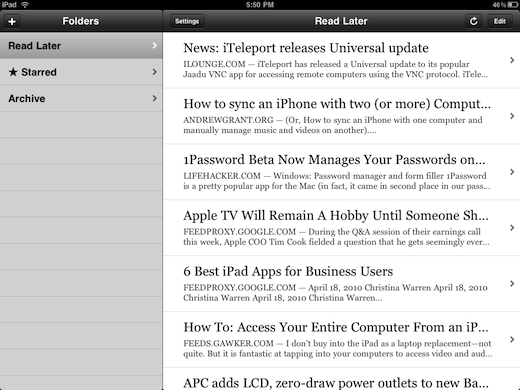Open article 'APC adds LCD, zero-draw power'
Screen dimensions: 520x390
tap(341, 379)
